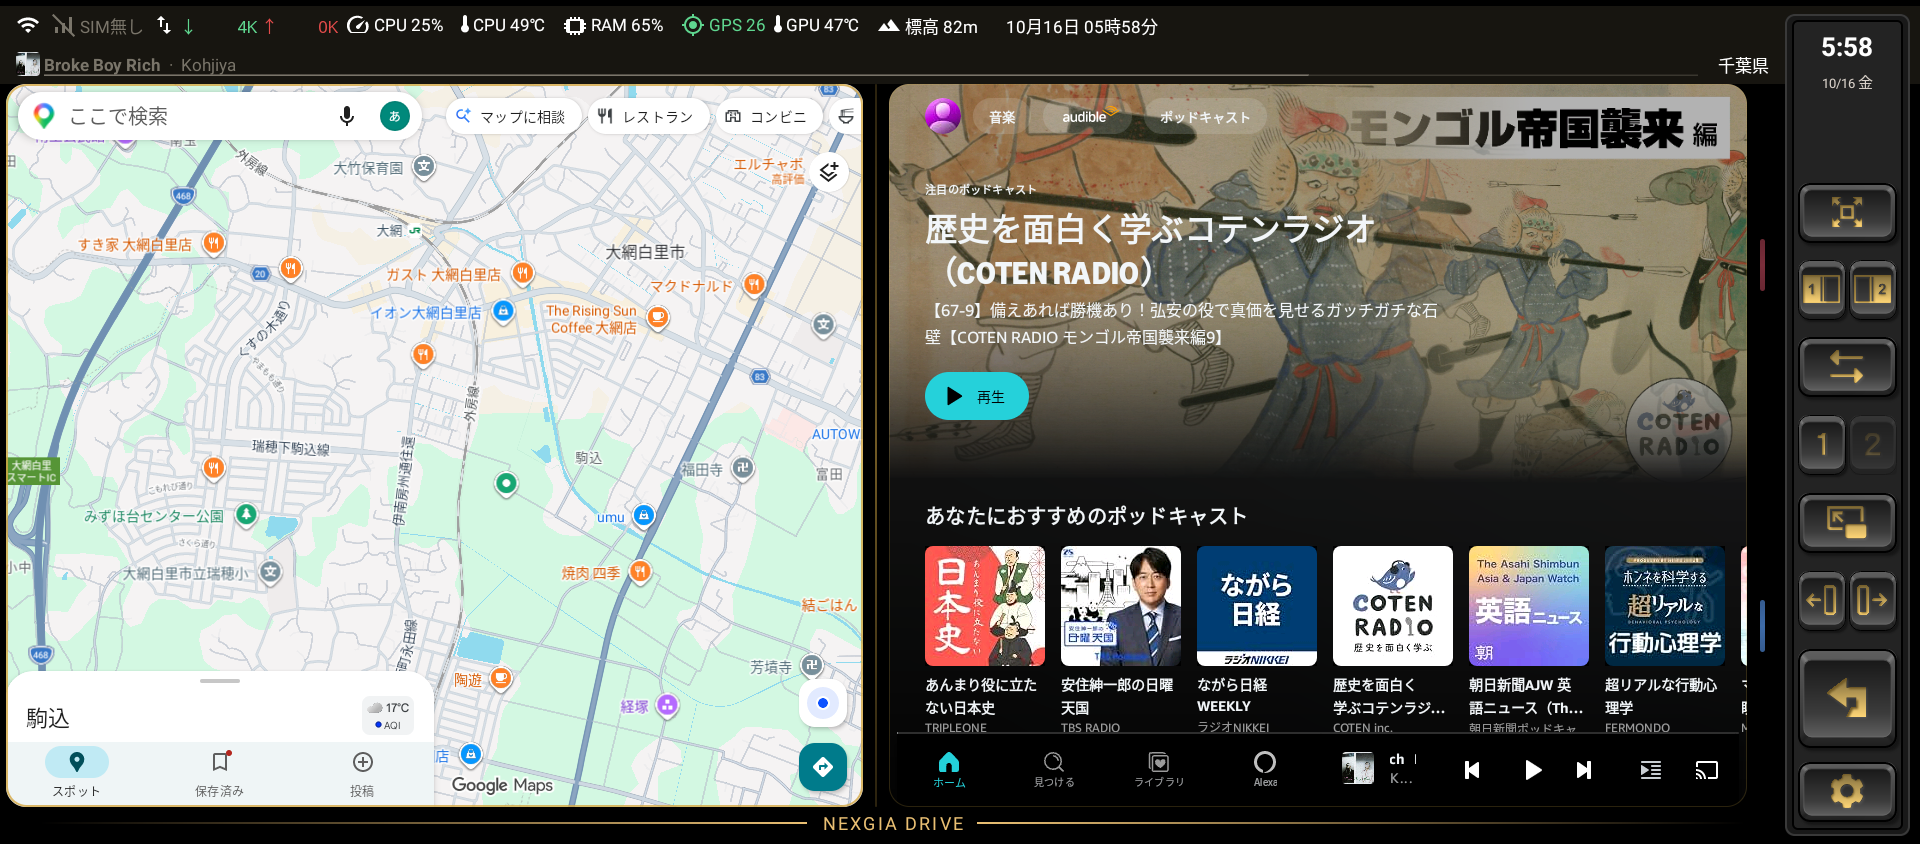The height and width of the screenshot is (844, 1920).
Task: Switch to the ホーム tab in Music
Action: point(949,770)
